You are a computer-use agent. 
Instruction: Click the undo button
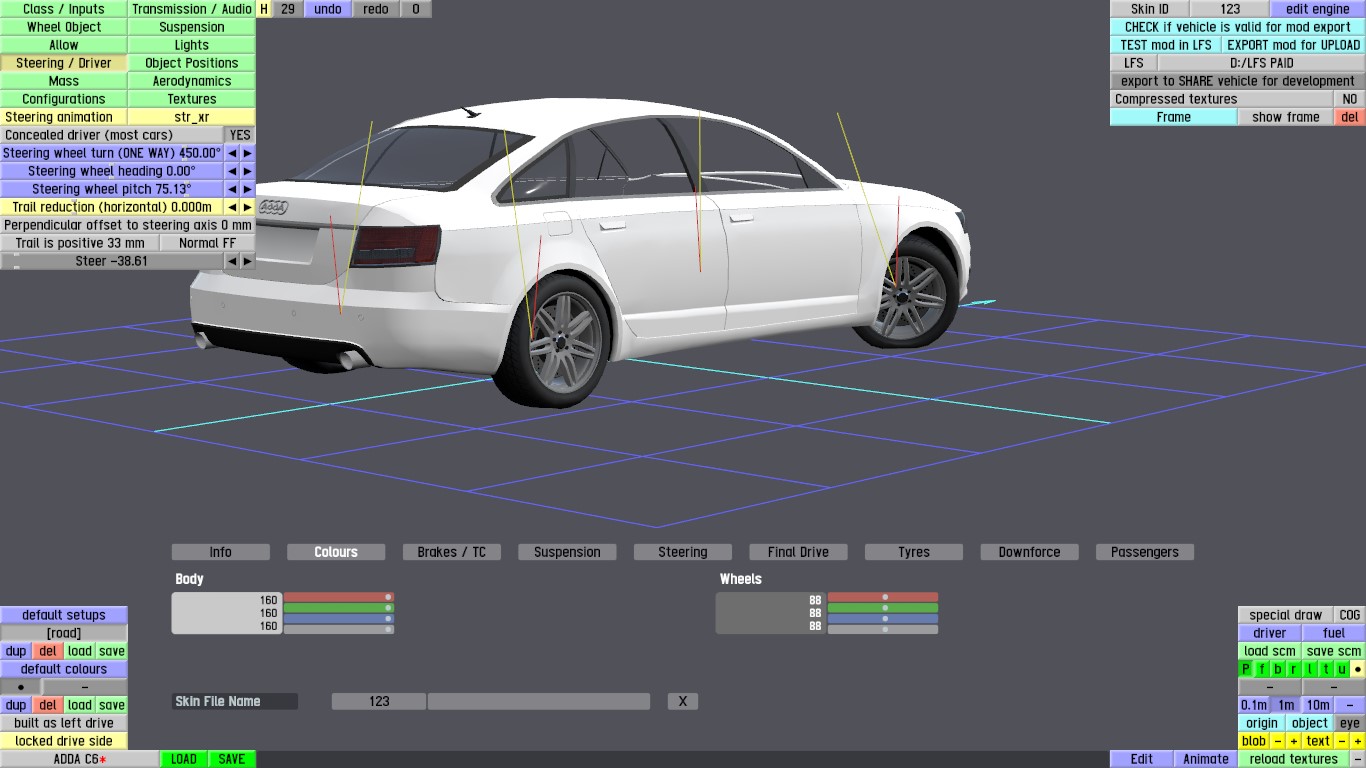[328, 9]
